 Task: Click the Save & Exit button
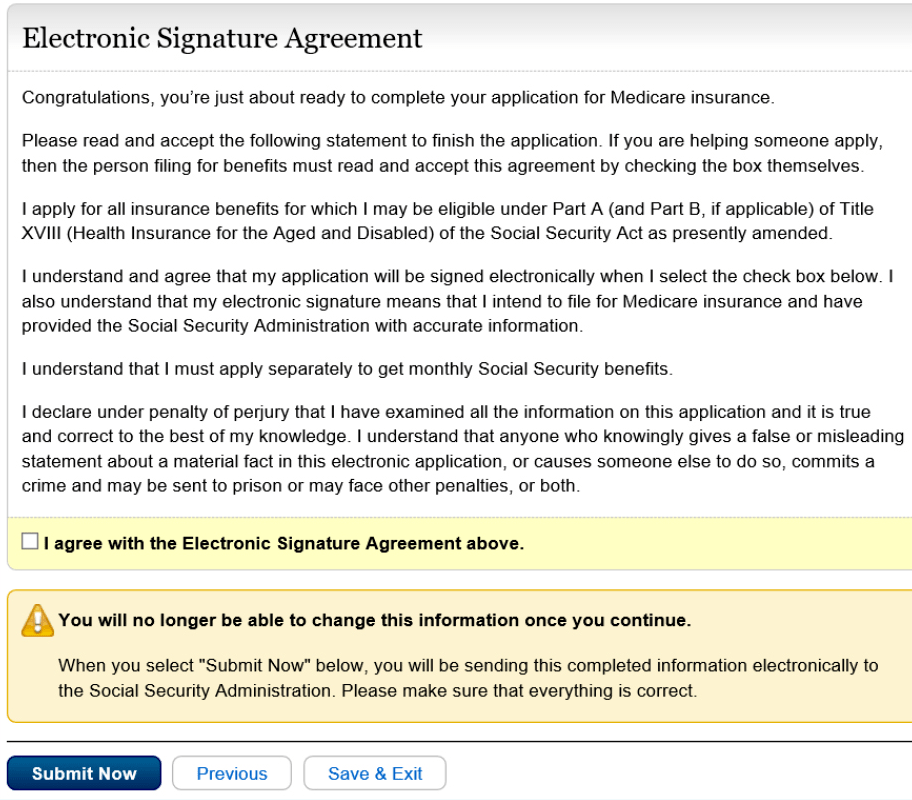point(374,773)
